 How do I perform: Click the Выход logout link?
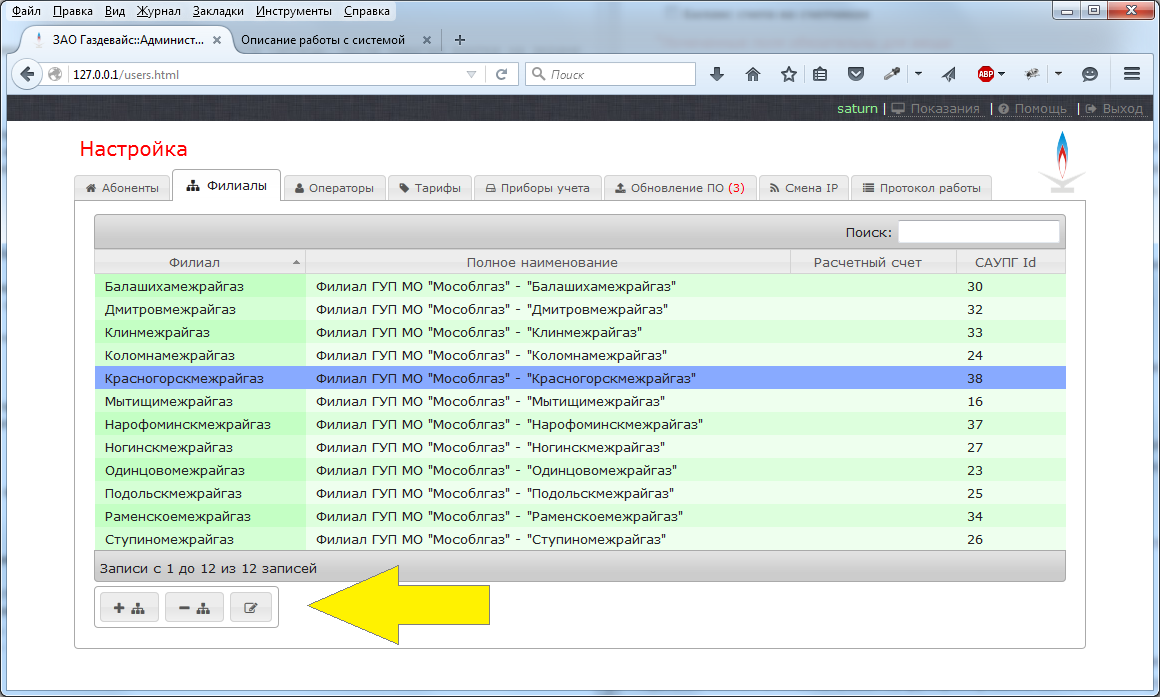click(x=1114, y=108)
